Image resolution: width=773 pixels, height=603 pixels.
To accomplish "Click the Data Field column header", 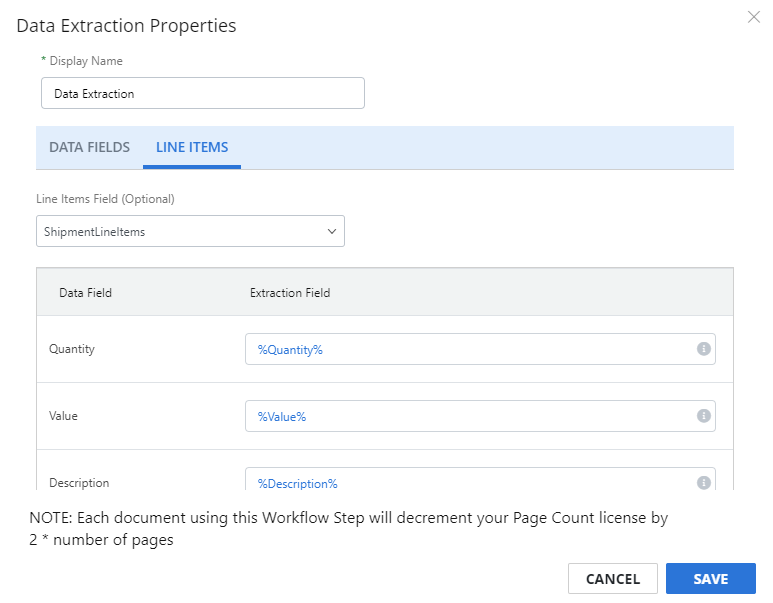I will pos(85,293).
